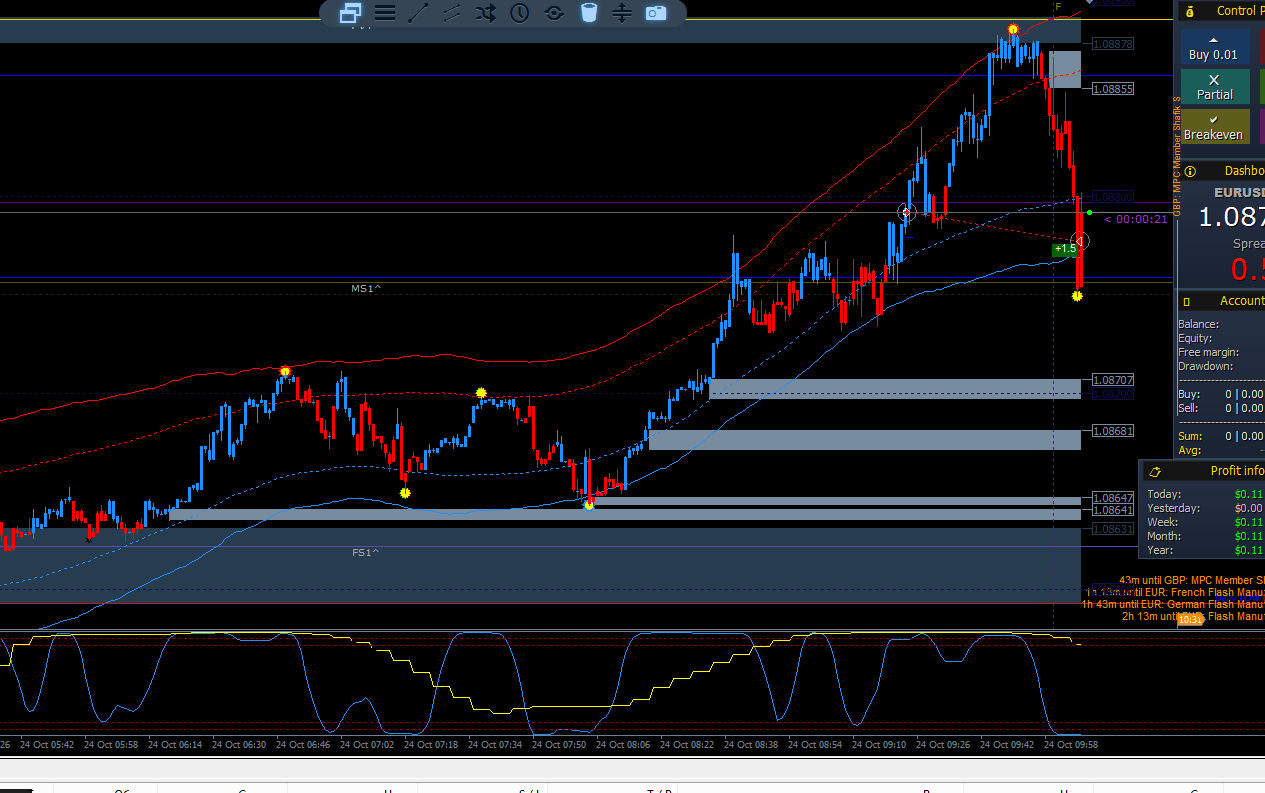This screenshot has height=793, width=1265.
Task: Click the 43m until GBP news line
Action: tap(1192, 580)
